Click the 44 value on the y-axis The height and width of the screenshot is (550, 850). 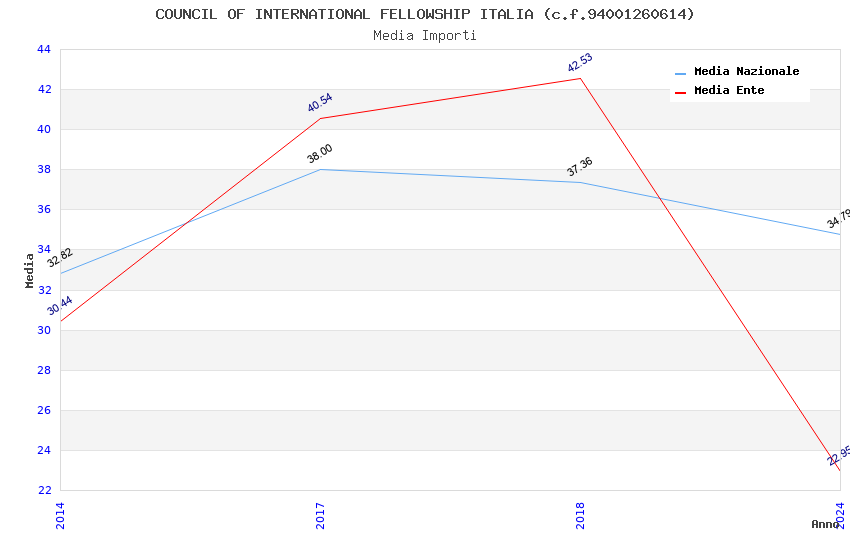click(44, 49)
